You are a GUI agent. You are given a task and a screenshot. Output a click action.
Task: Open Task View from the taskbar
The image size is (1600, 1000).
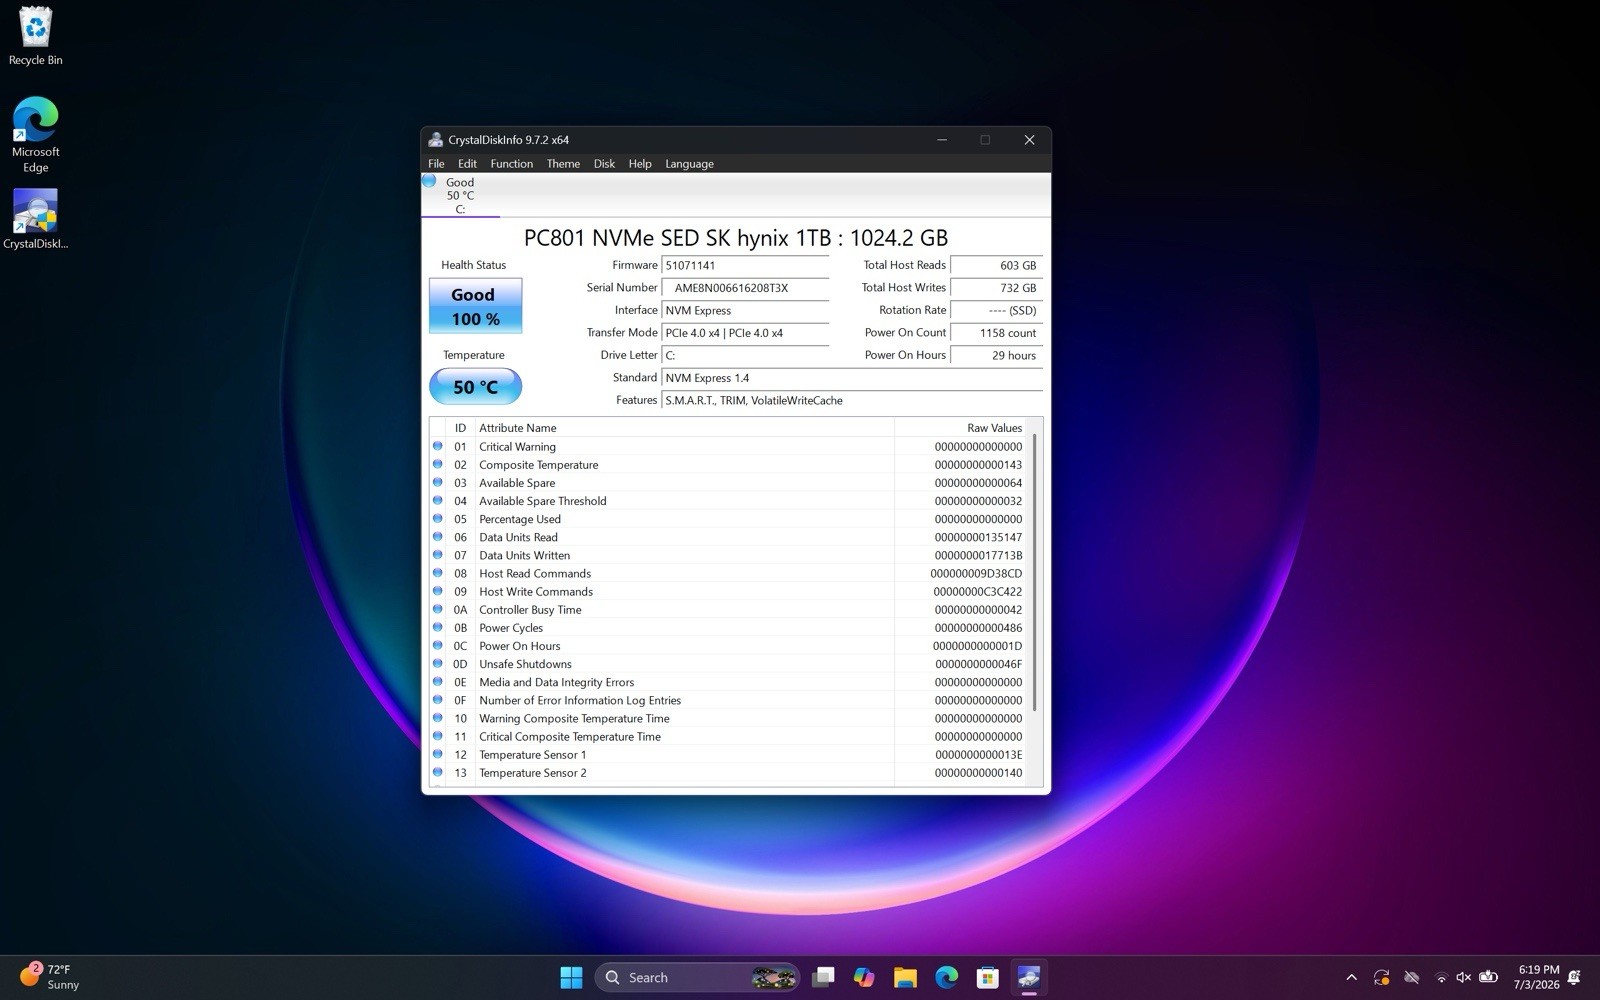click(x=823, y=977)
